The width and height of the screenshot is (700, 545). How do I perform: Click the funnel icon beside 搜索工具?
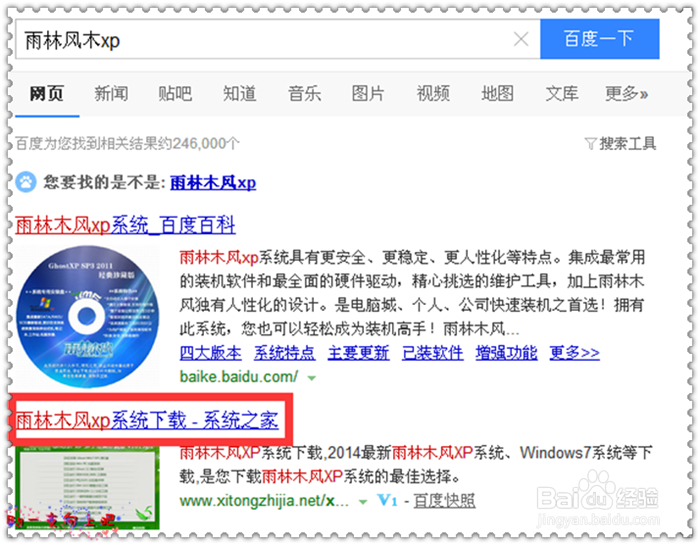coord(591,144)
